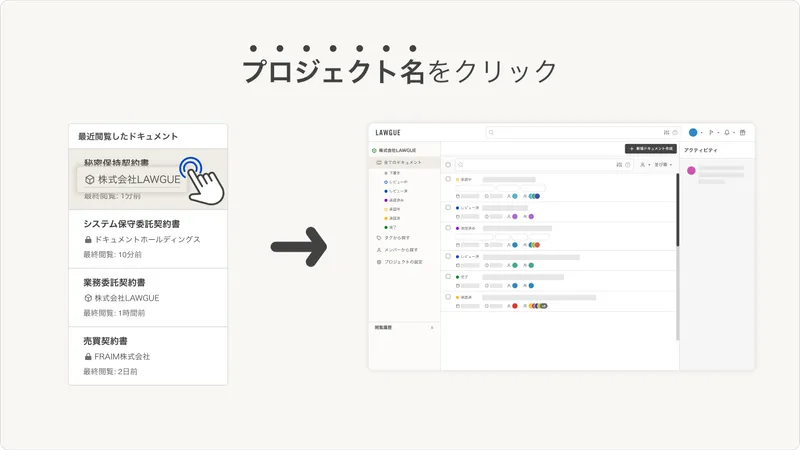Viewport: 800px width, 450px height.
Task: Open the bell notifications icon in header
Action: coord(727,133)
